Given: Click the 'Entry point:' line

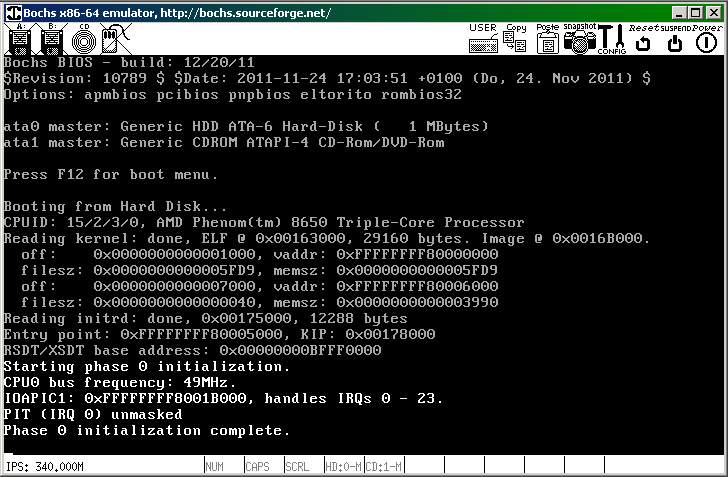Looking at the screenshot, I should pyautogui.click(x=220, y=334).
